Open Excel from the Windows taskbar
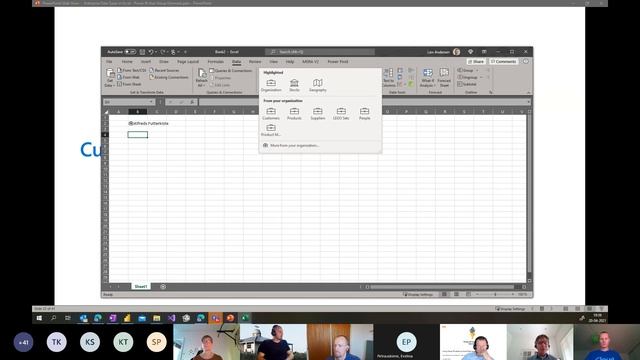Image resolution: width=640 pixels, height=360 pixels. pyautogui.click(x=245, y=318)
